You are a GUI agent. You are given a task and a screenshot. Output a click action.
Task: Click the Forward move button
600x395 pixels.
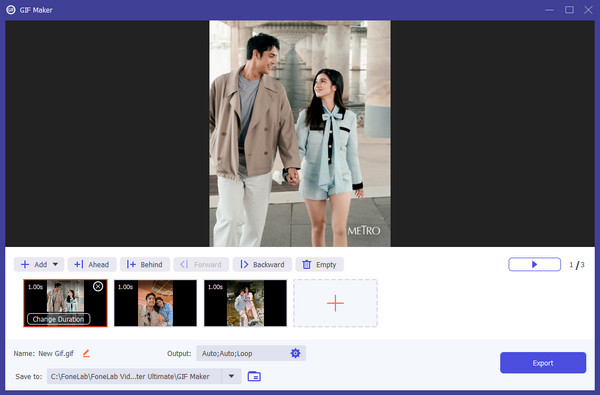point(201,264)
